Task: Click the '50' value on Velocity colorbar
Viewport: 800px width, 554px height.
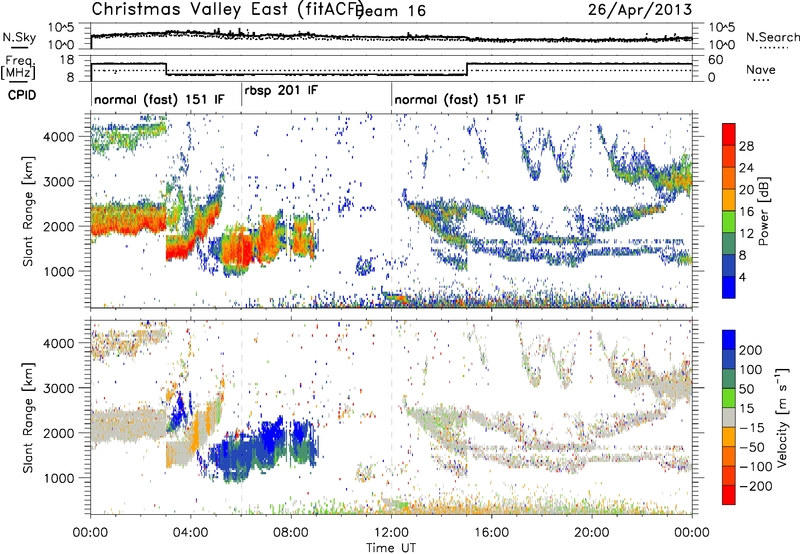Action: (746, 389)
